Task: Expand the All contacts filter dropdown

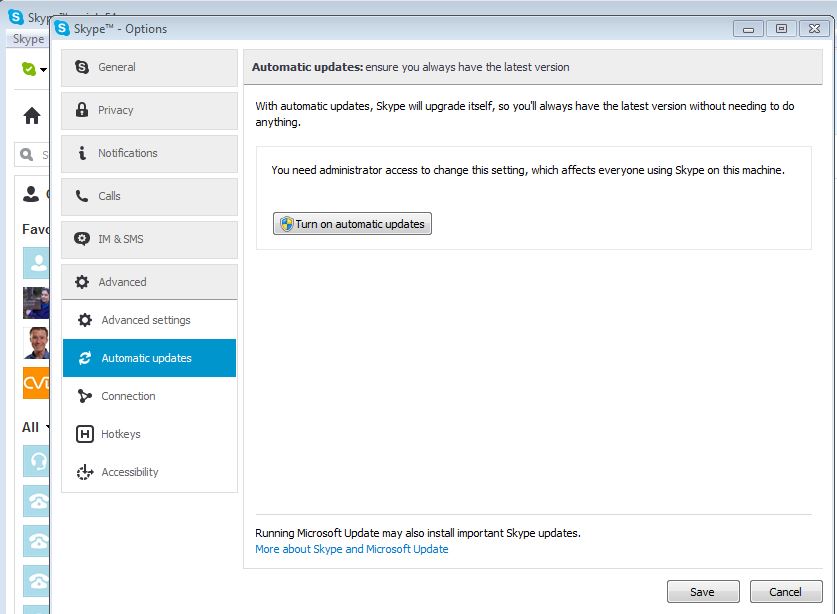Action: click(x=48, y=427)
